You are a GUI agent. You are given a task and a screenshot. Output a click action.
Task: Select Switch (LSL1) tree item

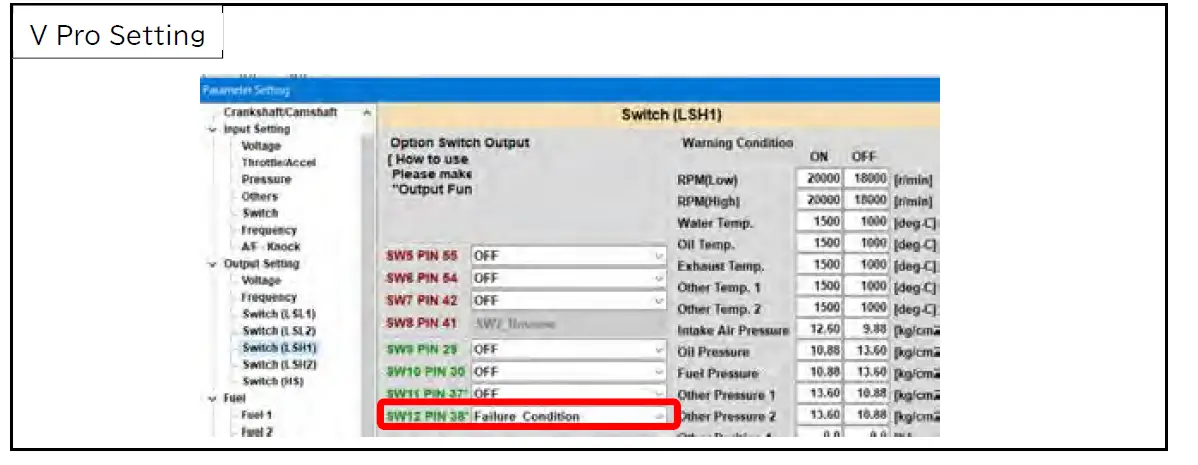279,314
